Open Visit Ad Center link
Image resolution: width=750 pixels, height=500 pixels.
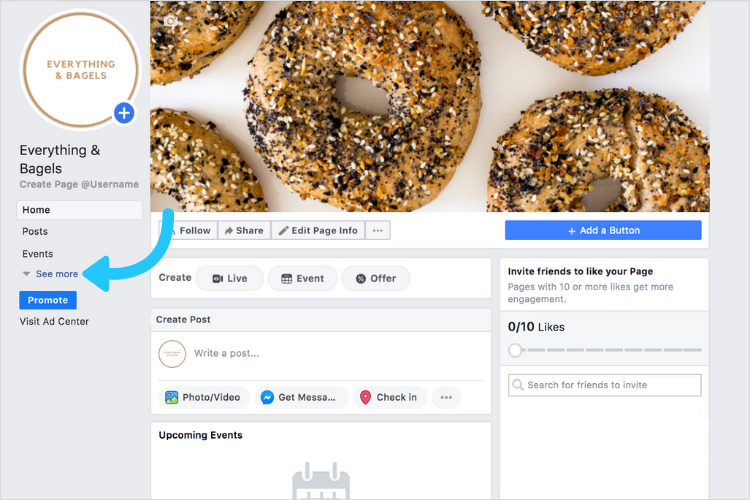coord(54,322)
